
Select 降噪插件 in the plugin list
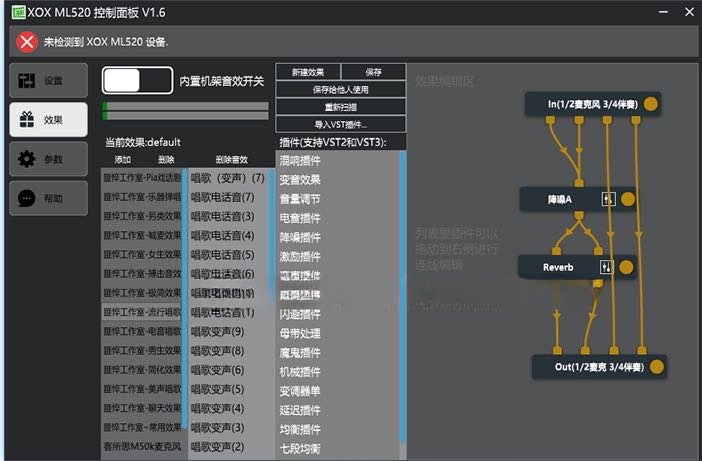tap(338, 238)
